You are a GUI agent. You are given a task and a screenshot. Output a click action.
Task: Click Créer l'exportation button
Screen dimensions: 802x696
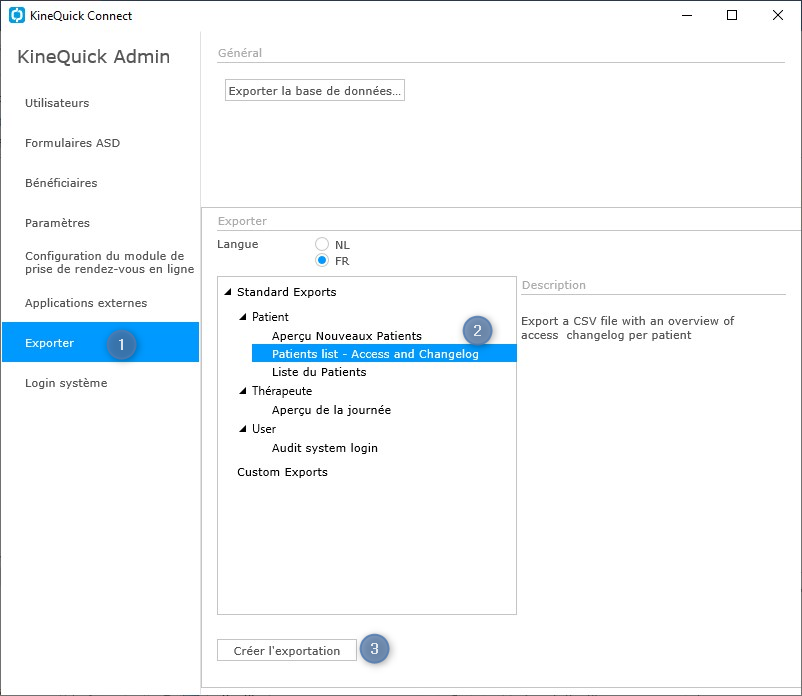coord(286,650)
